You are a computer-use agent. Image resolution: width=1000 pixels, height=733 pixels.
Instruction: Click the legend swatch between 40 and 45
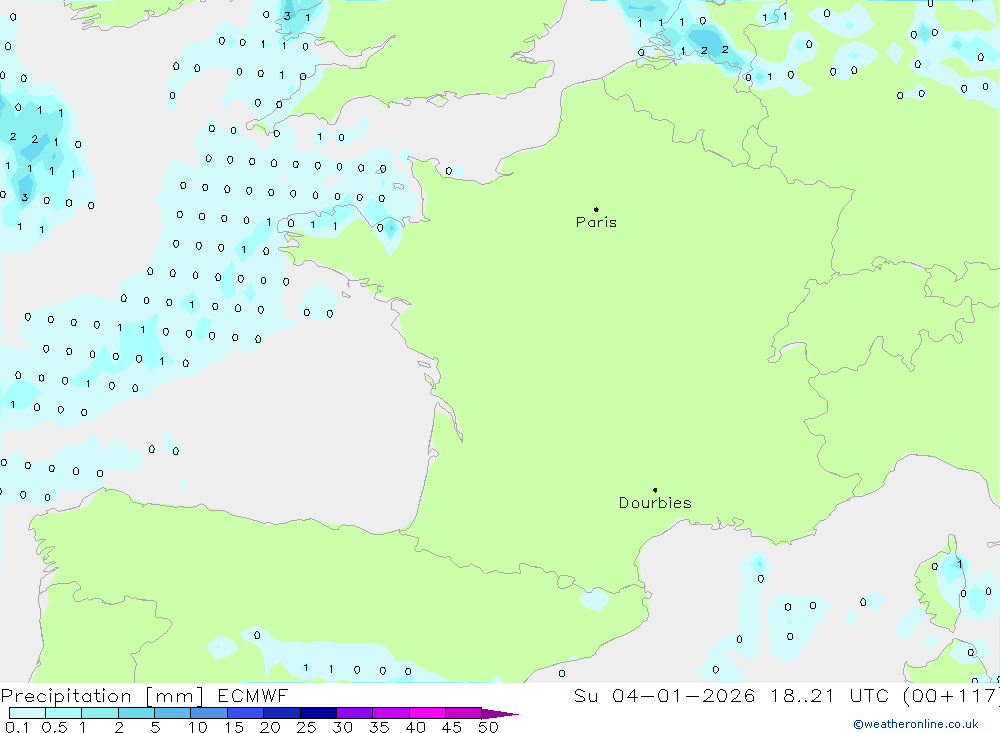tap(427, 713)
